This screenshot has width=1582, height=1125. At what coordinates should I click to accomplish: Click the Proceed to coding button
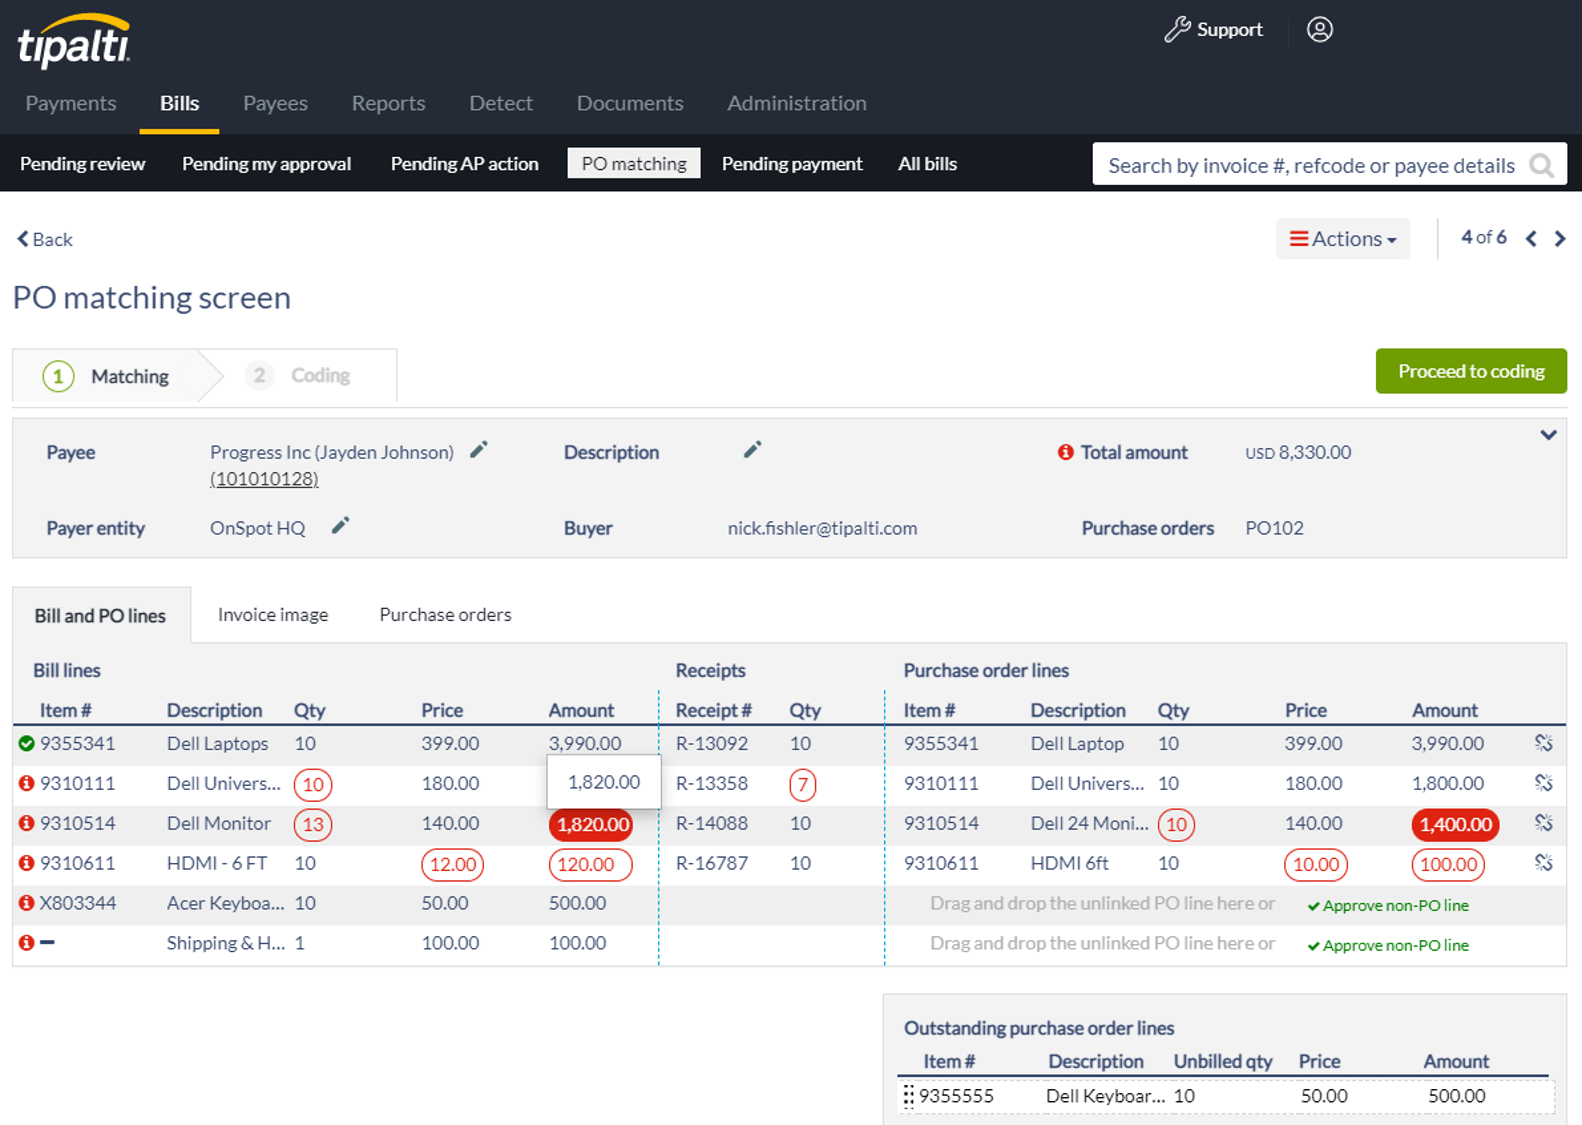(1470, 371)
